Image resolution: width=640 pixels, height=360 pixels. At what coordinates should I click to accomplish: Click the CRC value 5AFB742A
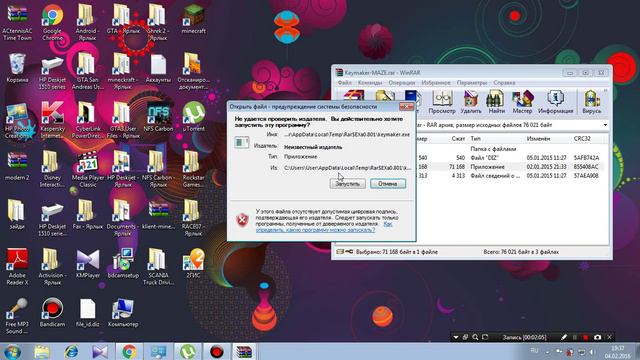click(587, 158)
